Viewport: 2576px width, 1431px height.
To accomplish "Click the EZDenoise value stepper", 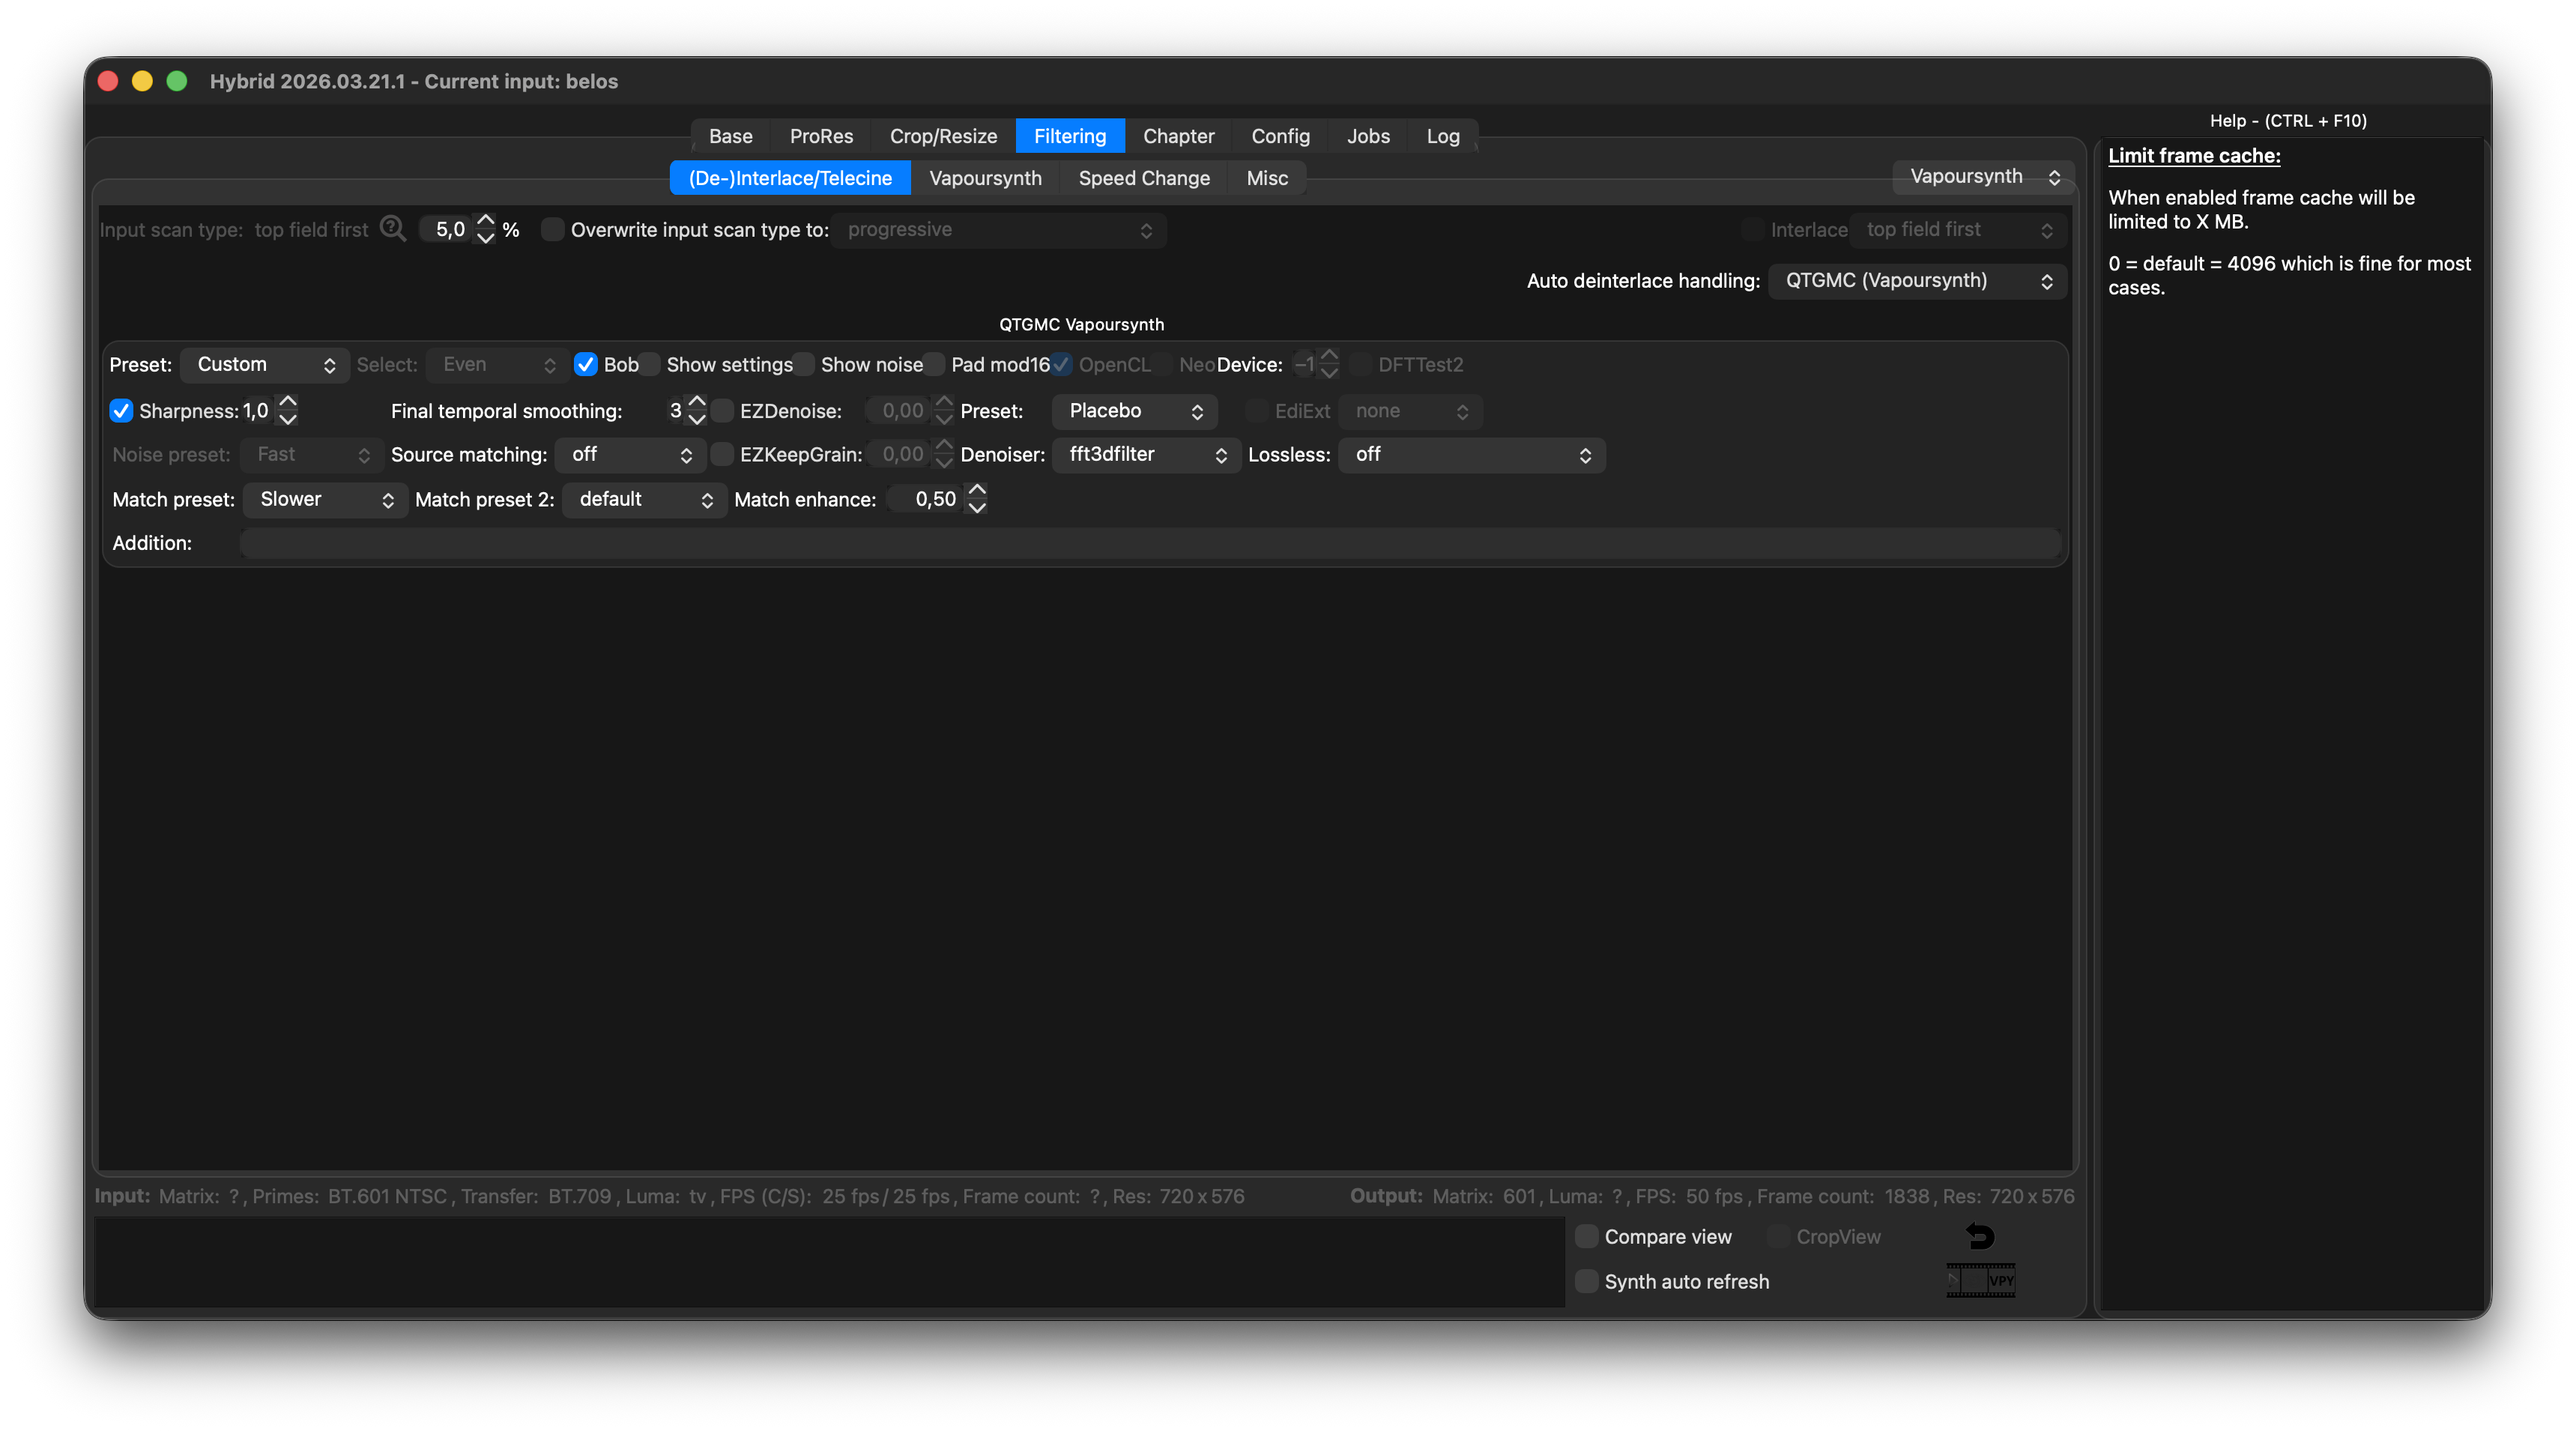I will pyautogui.click(x=944, y=411).
